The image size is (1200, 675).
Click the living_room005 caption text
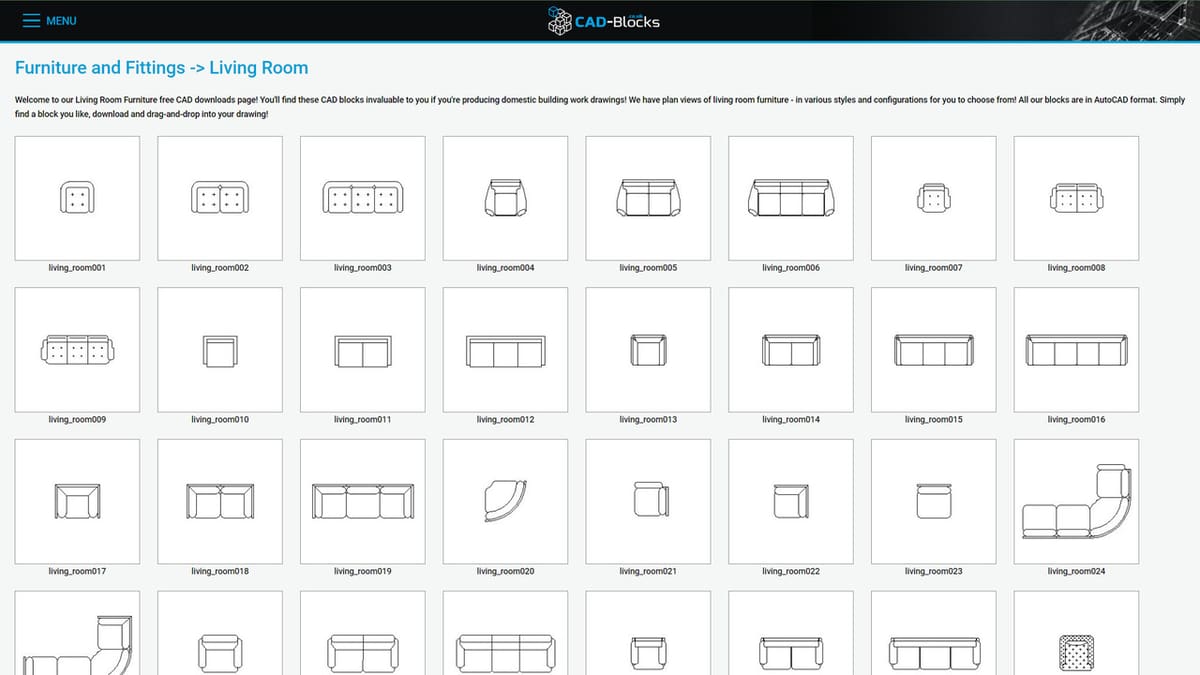[x=648, y=268]
